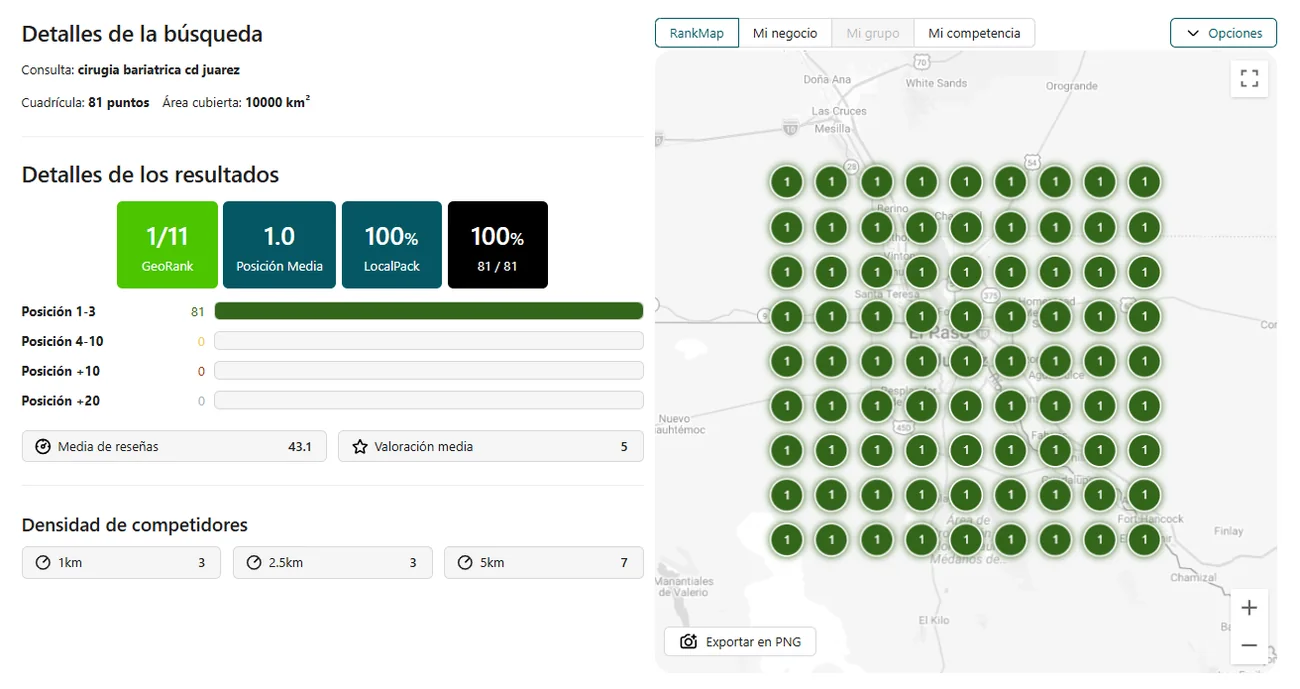Click the radius icon beside 5km
This screenshot has width=1300, height=689.
point(465,563)
